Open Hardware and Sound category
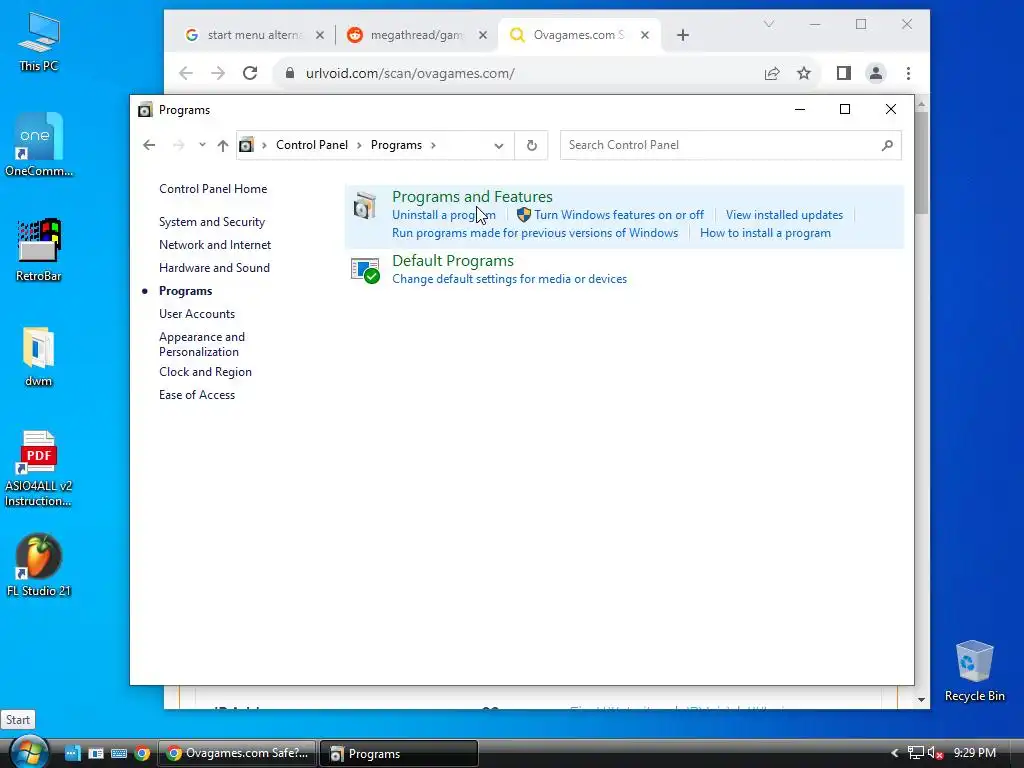 (214, 268)
